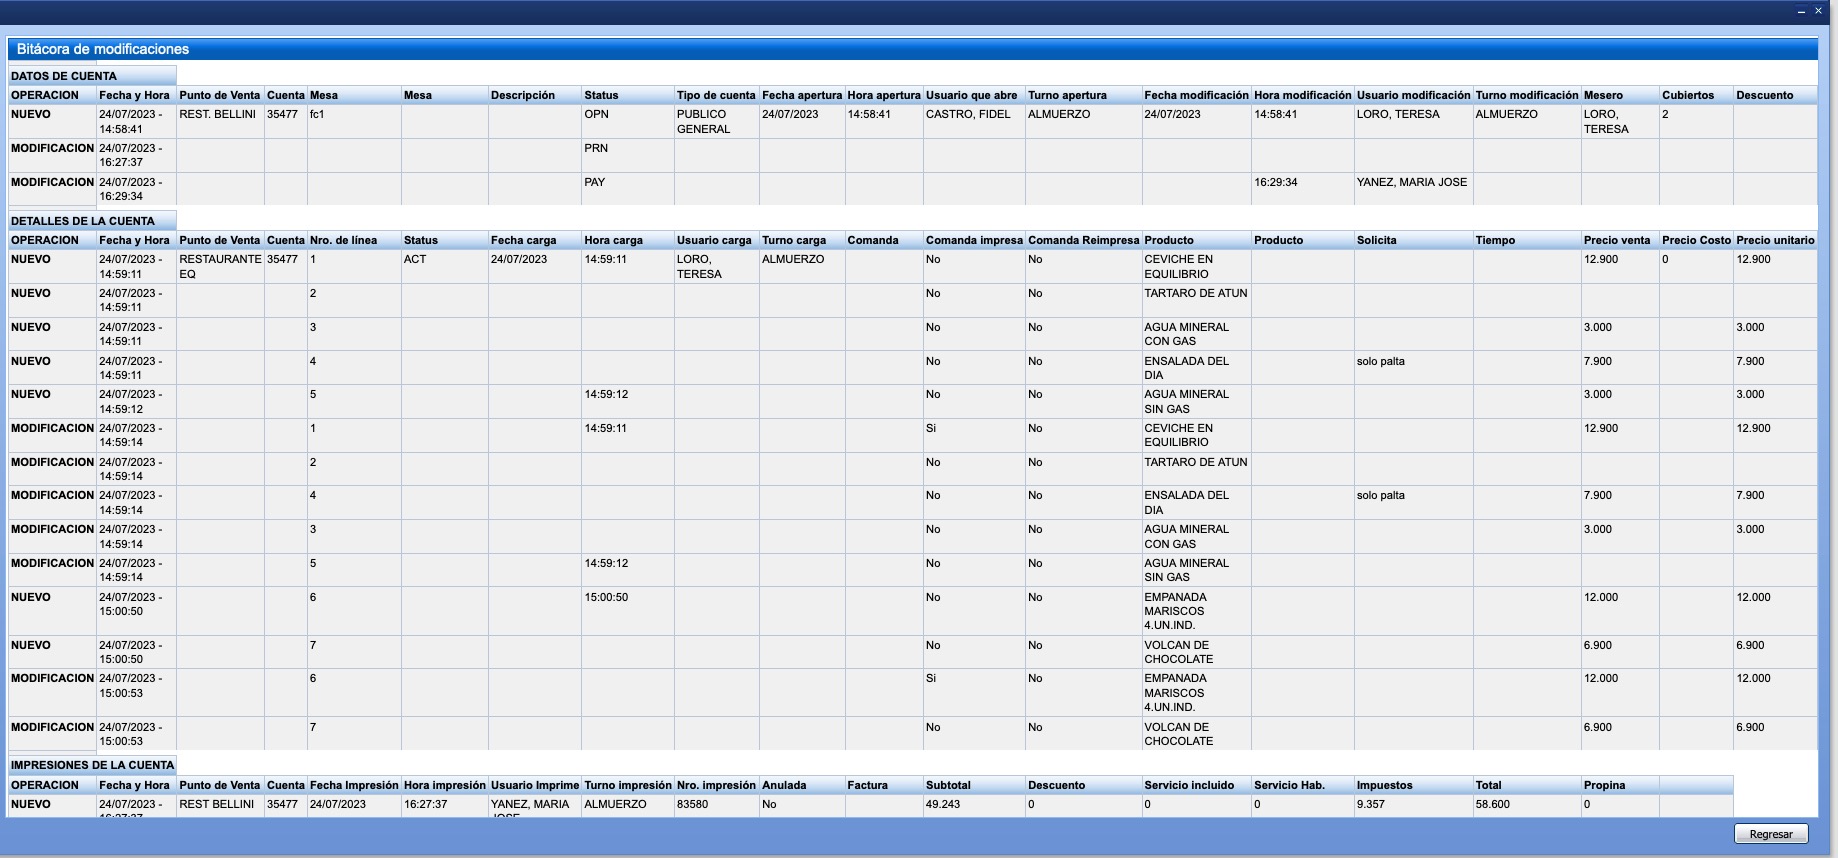1838x858 pixels.
Task: Select the 'RESTAURANTE EQ' point of sale cell
Action: coord(220,266)
